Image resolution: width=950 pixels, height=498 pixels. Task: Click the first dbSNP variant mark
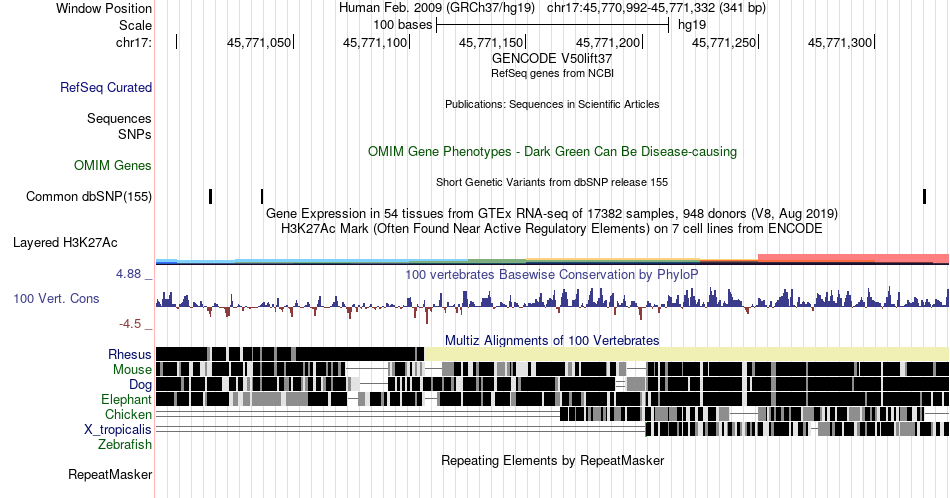pyautogui.click(x=211, y=196)
